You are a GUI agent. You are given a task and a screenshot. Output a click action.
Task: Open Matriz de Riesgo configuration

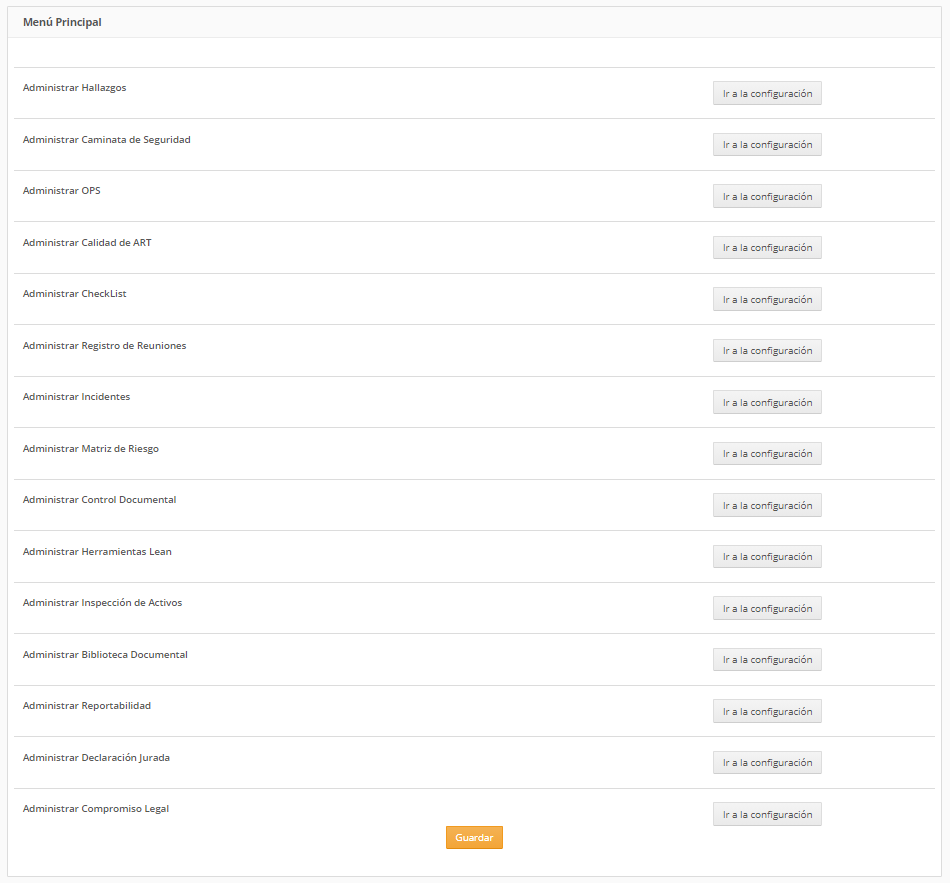pos(767,453)
